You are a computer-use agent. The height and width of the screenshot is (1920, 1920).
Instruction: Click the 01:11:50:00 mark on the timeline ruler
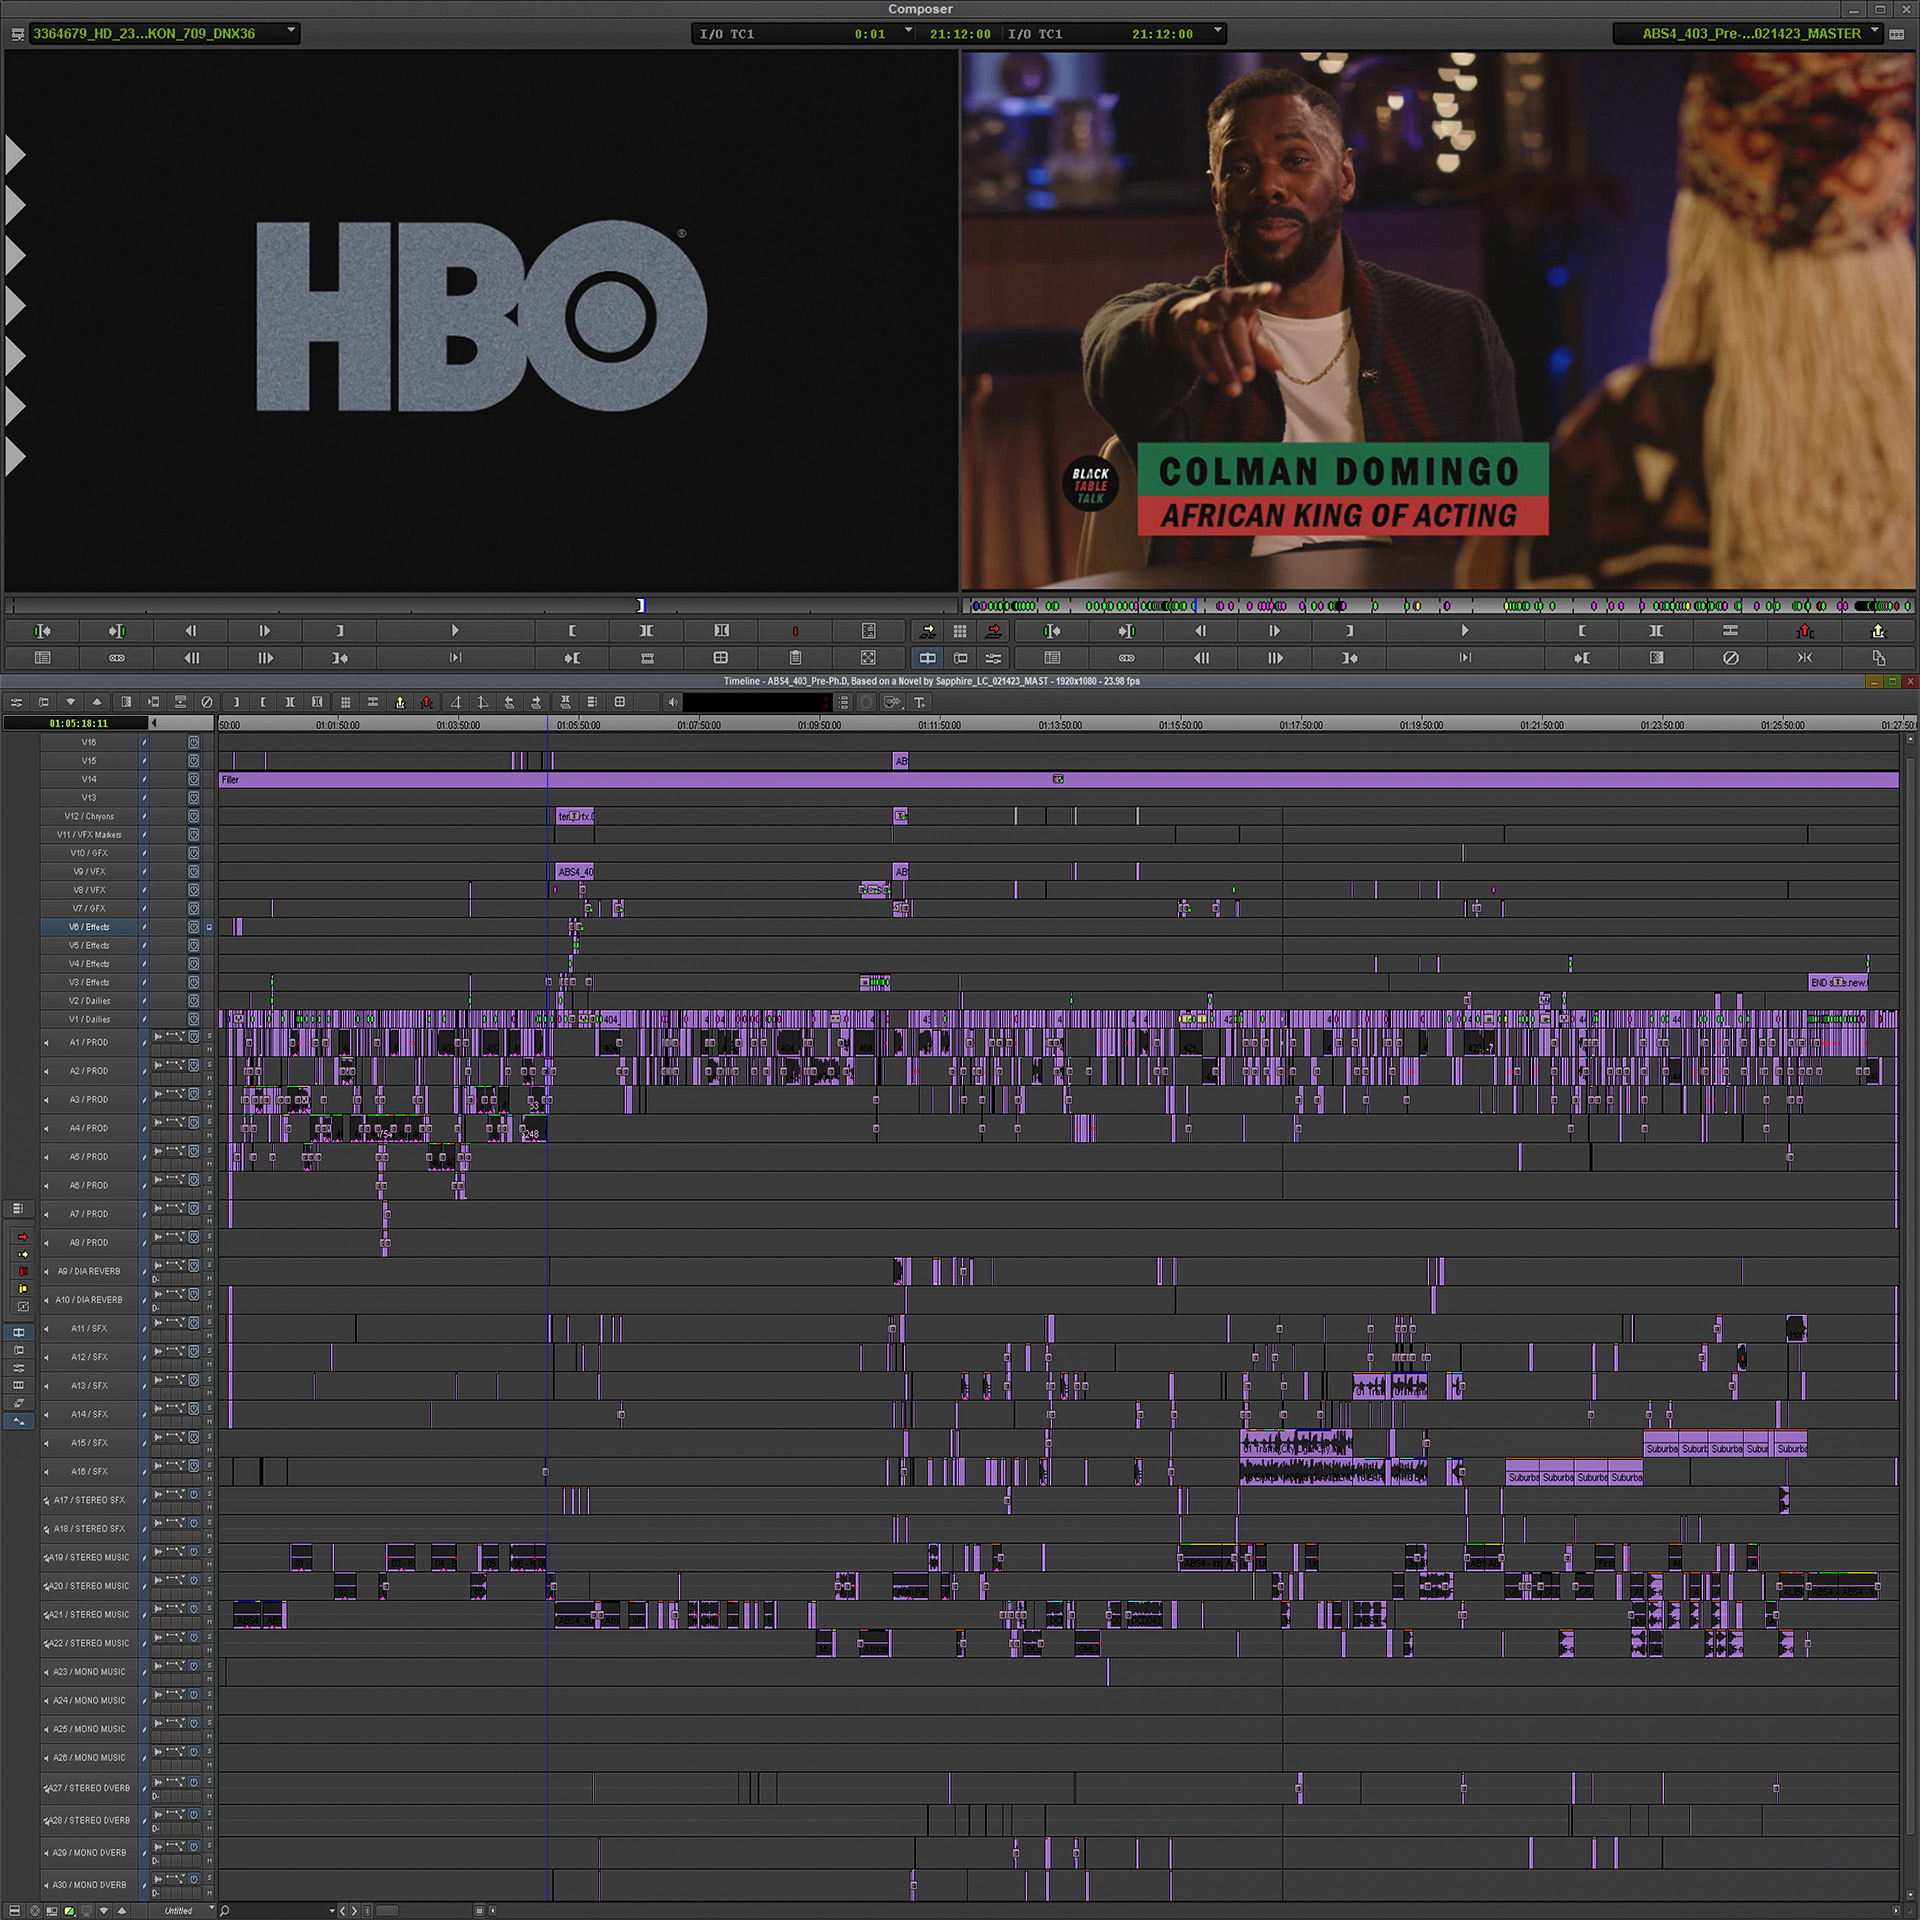(x=939, y=725)
